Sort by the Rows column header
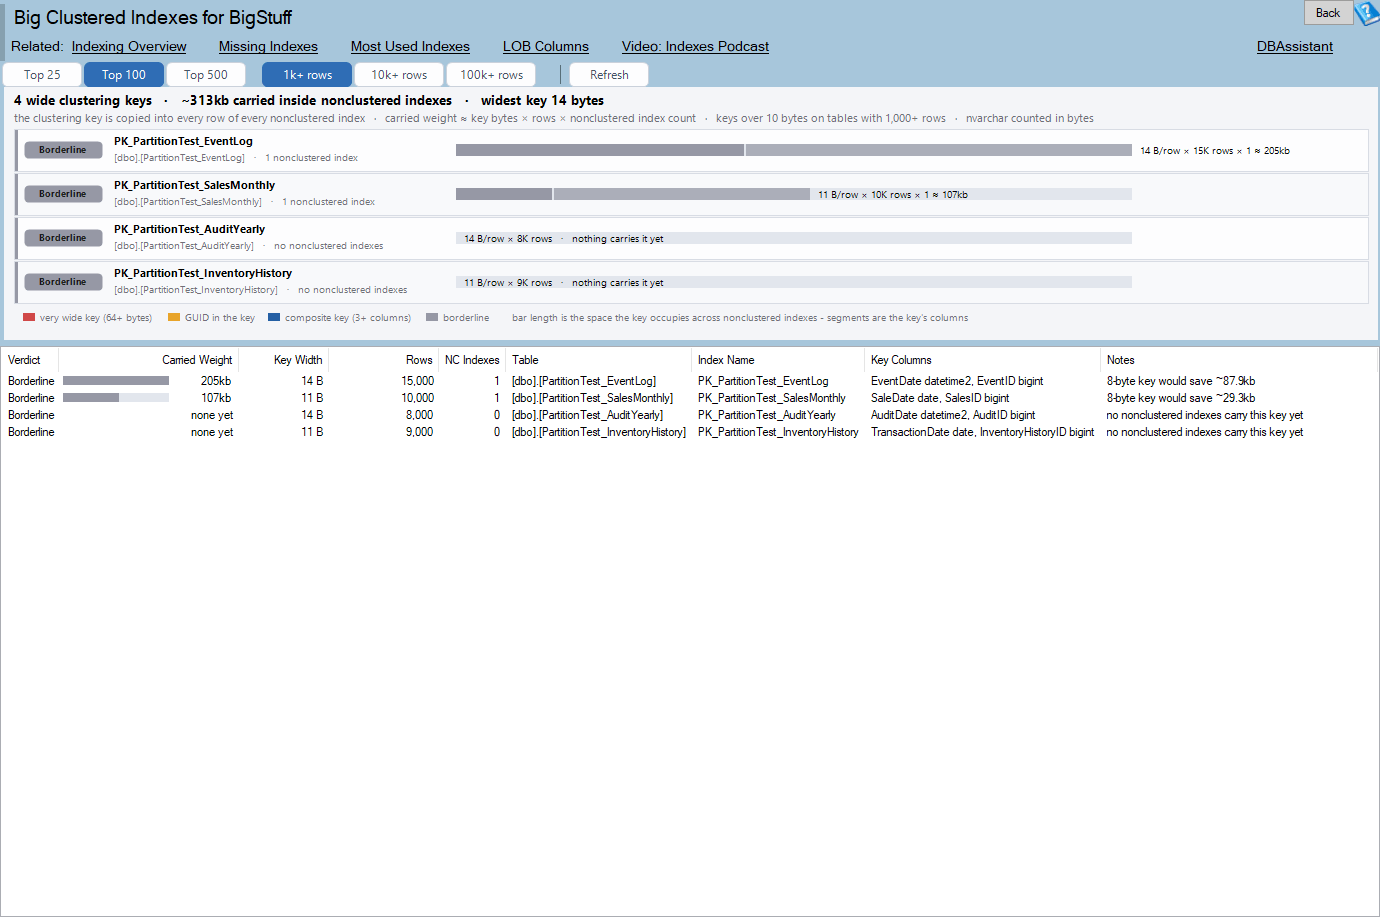Image resolution: width=1380 pixels, height=917 pixels. pos(383,360)
